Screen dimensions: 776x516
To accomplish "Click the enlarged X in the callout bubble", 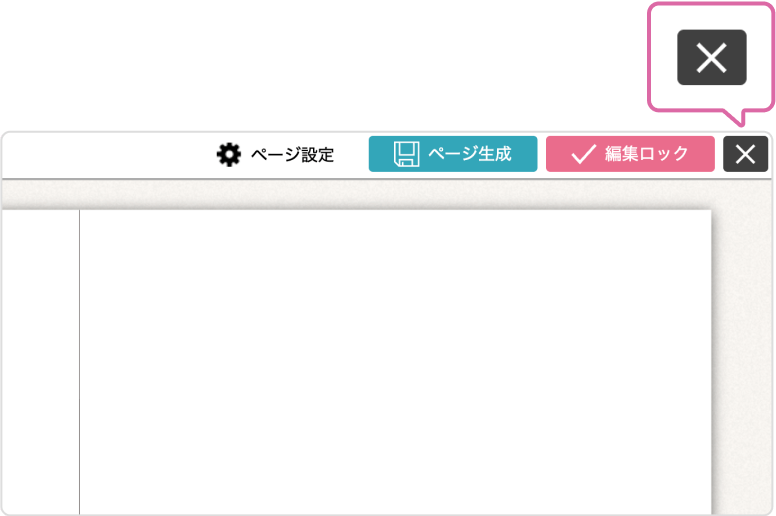I will pyautogui.click(x=712, y=57).
